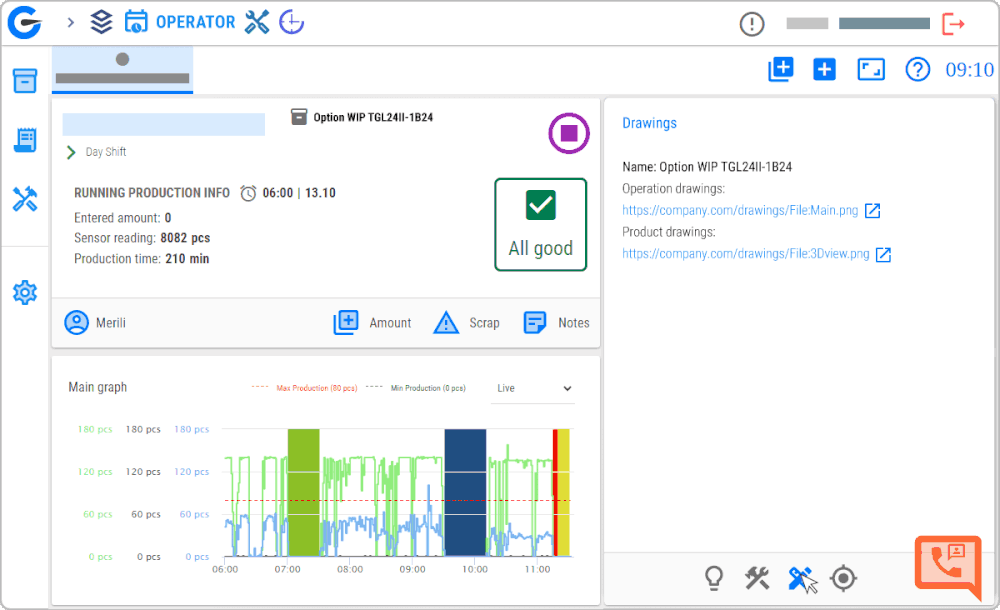
Task: Click the 09:10 clock display
Action: [969, 70]
